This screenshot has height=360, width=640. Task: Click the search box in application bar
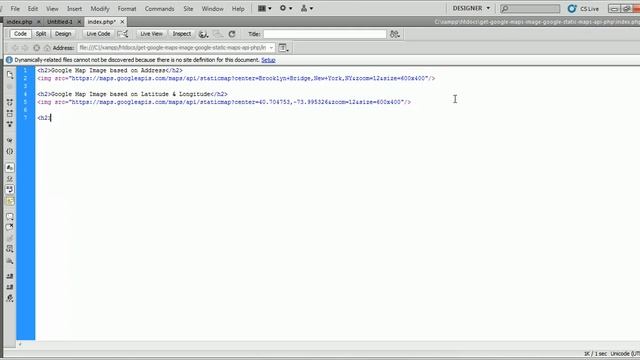pyautogui.click(x=530, y=9)
